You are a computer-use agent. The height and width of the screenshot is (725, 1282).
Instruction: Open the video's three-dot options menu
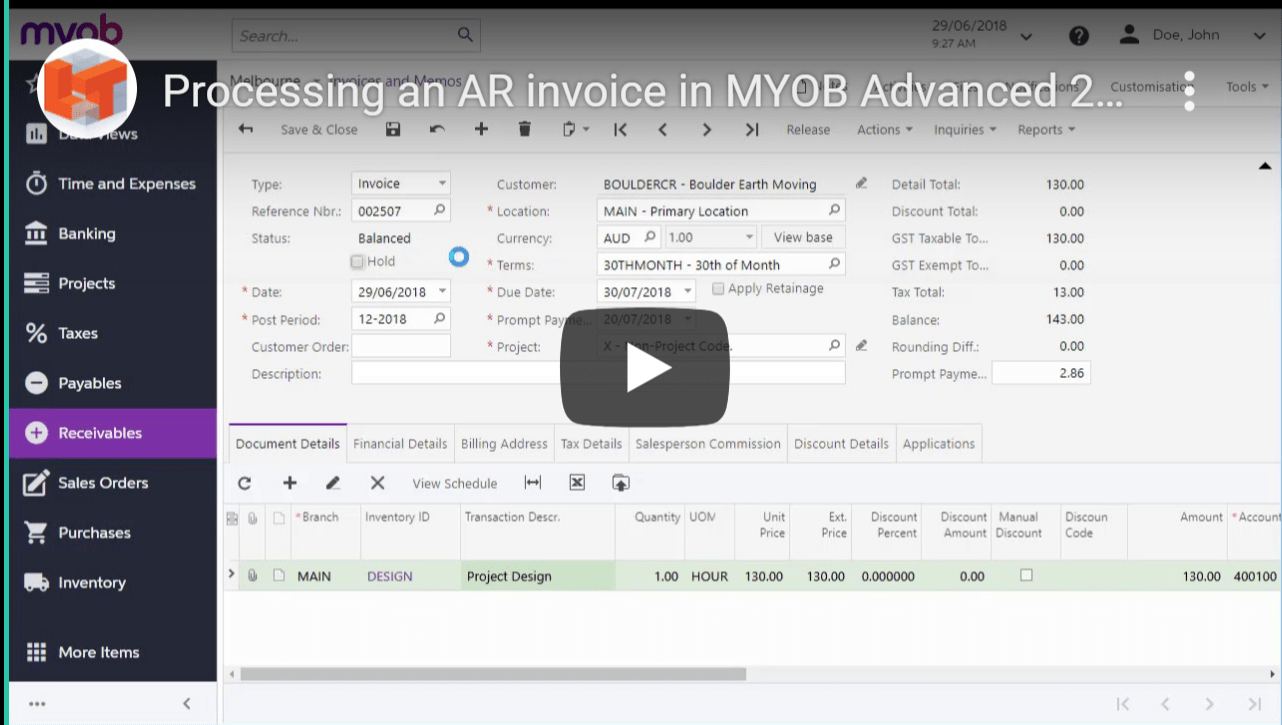(x=1189, y=91)
